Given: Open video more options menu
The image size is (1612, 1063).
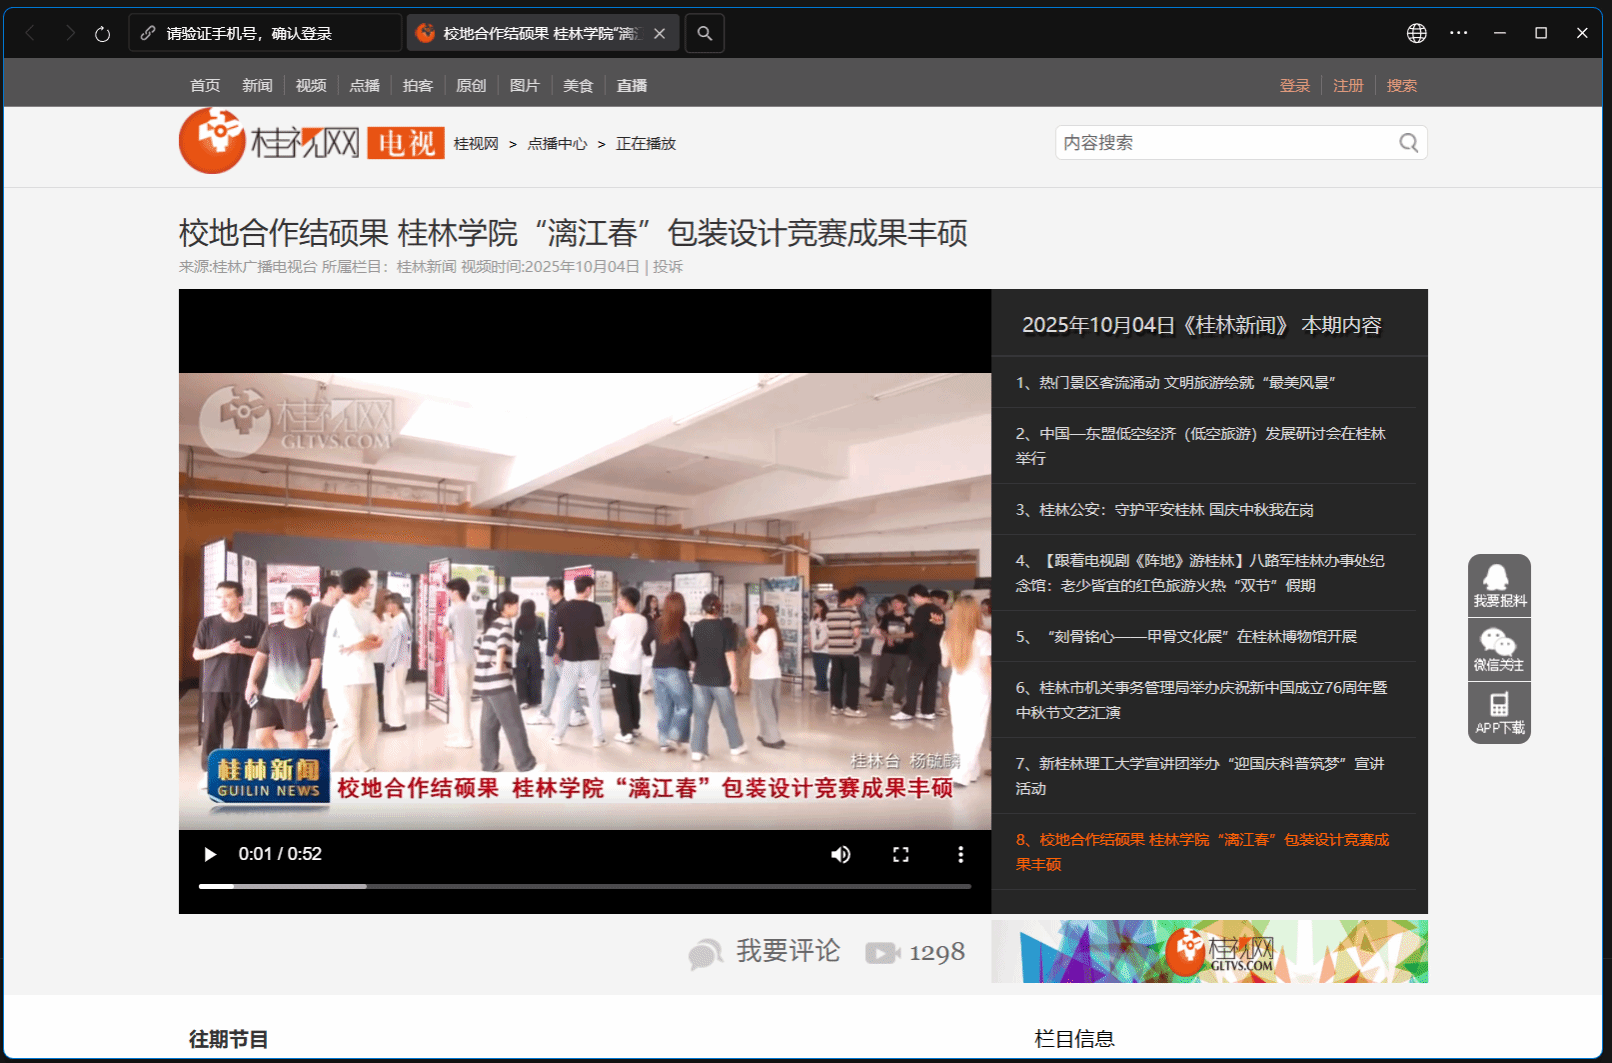Looking at the screenshot, I should tap(960, 854).
